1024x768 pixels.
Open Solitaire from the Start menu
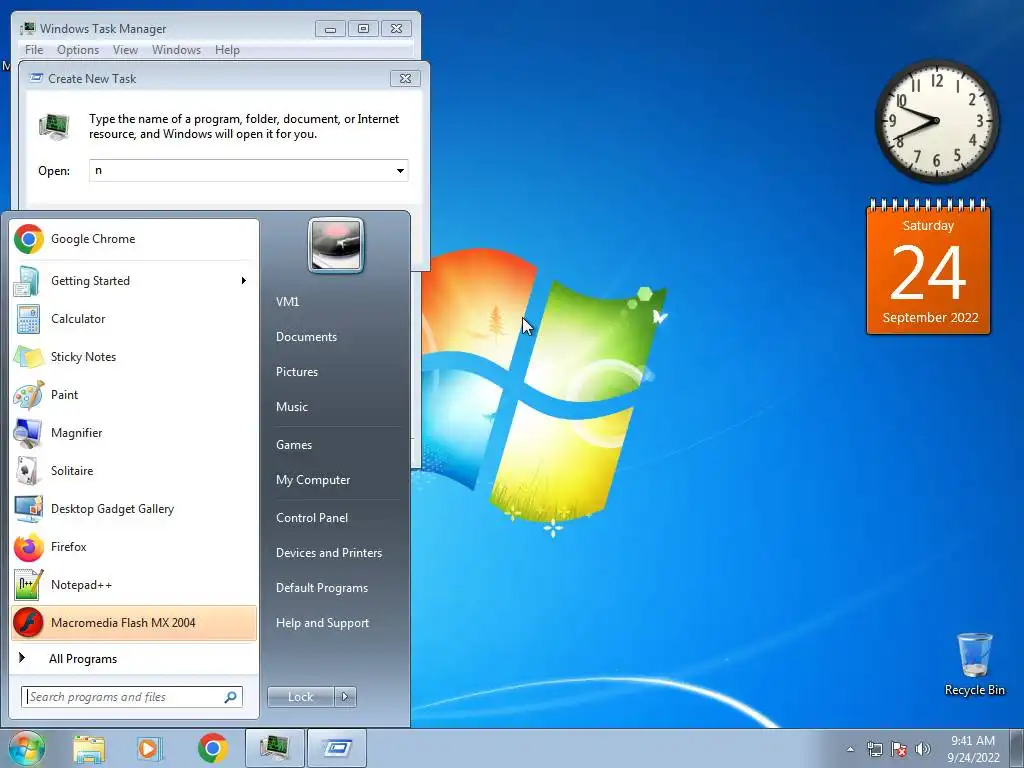click(134, 471)
